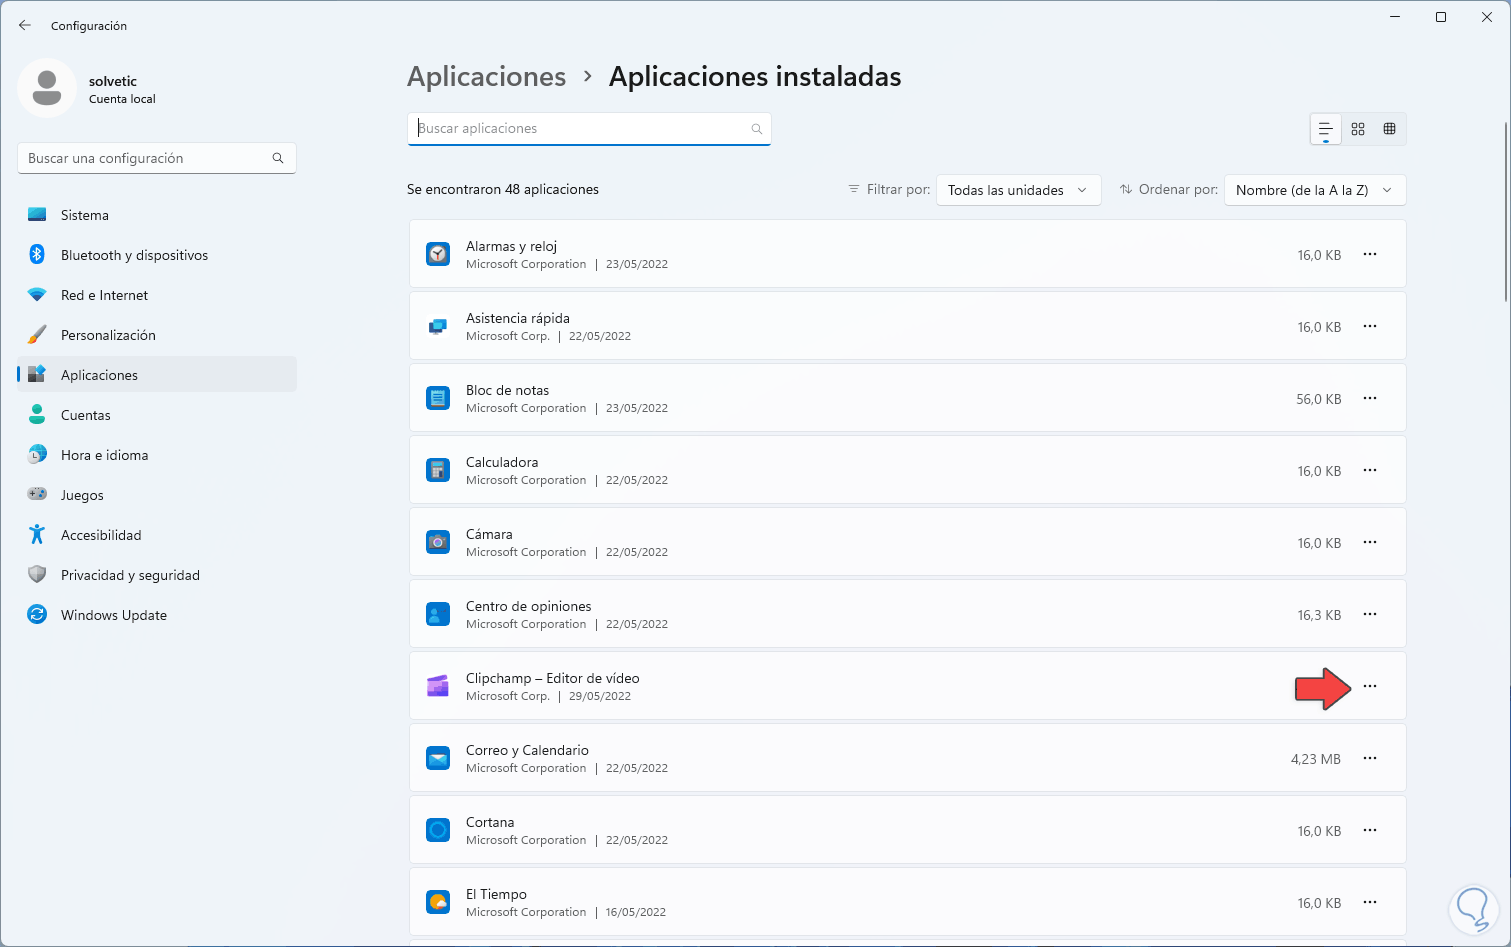Select the list view layout icon
This screenshot has width=1511, height=947.
[x=1326, y=129]
